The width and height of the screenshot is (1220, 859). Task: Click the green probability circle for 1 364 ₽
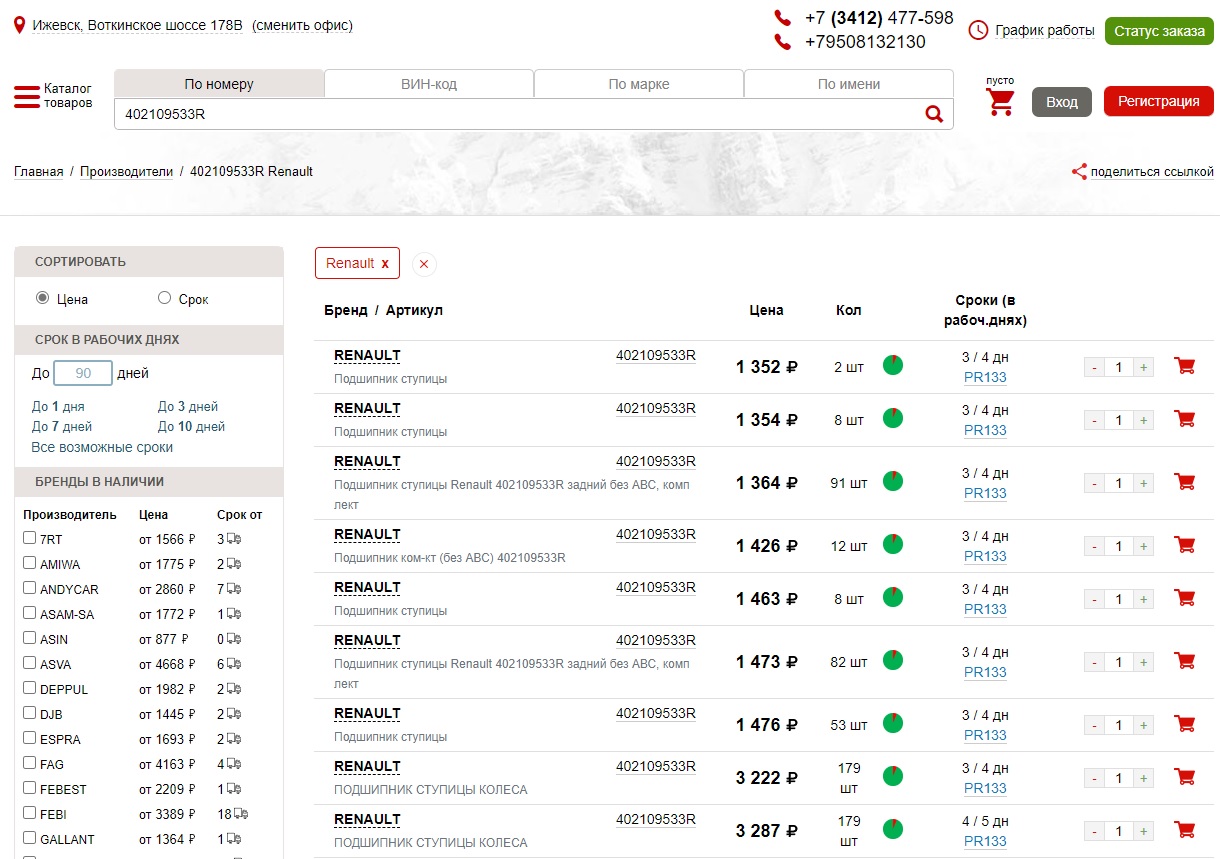click(893, 481)
